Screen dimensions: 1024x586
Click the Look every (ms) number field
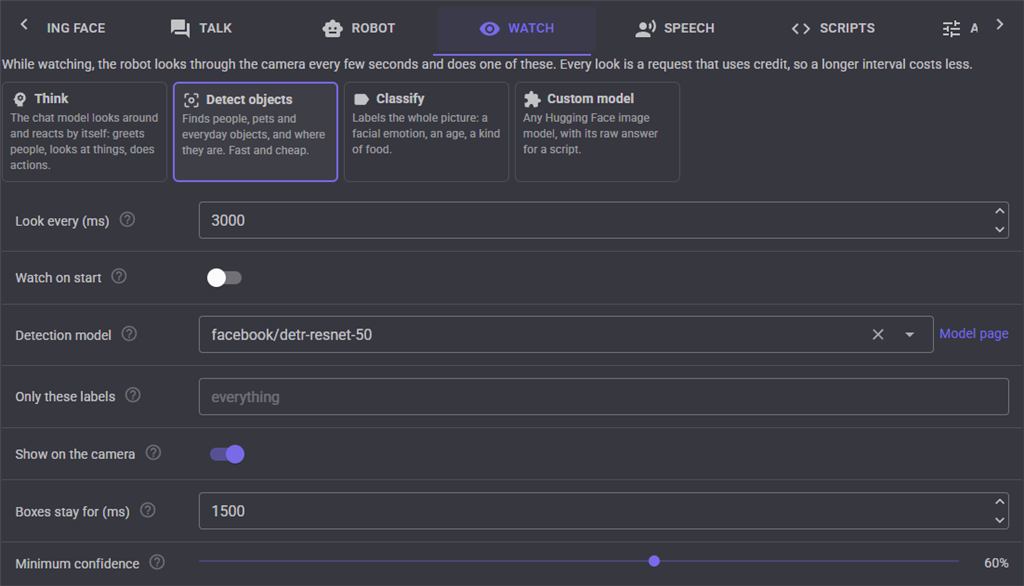603,220
